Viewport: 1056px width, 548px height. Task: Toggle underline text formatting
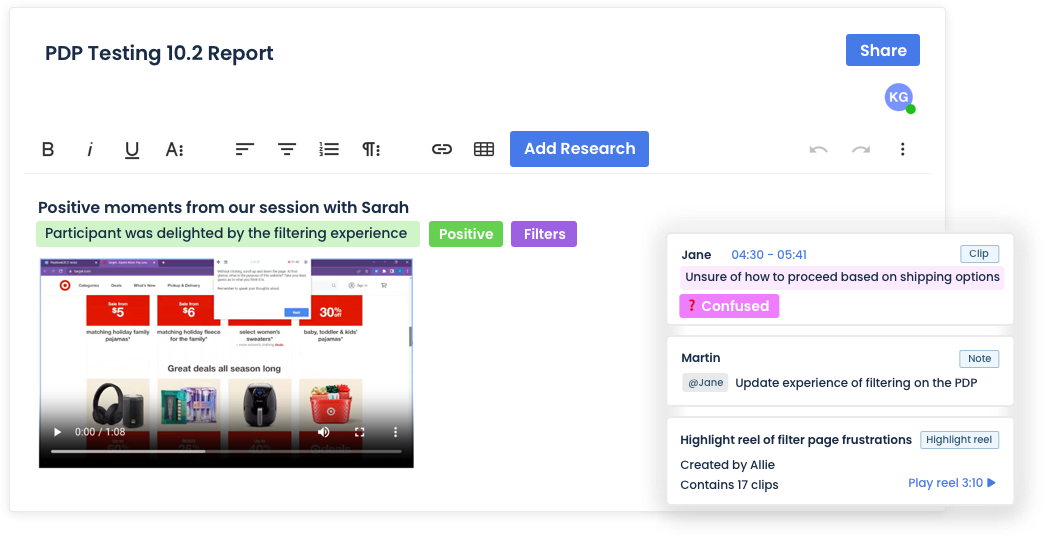coord(132,149)
